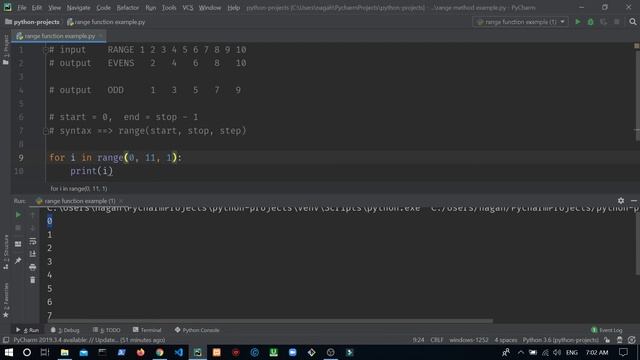640x360 pixels.
Task: Close the range function example.py editor tab
Action: 101,36
